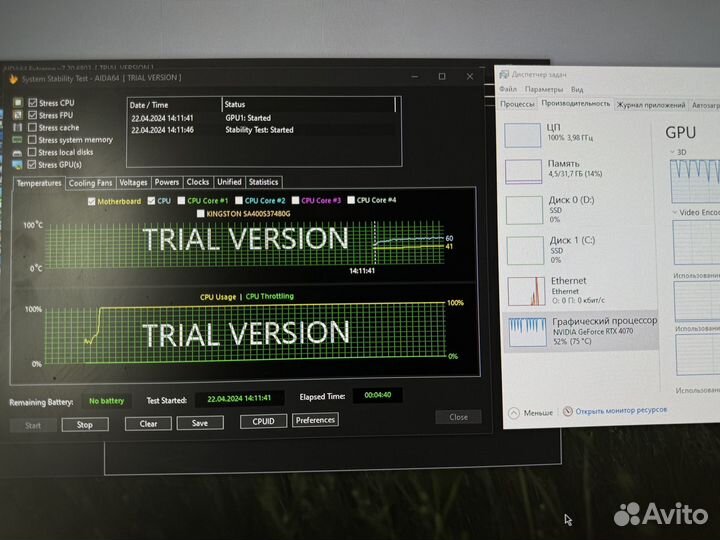The height and width of the screenshot is (540, 720).
Task: Click the memory module icon beside Stress system memory
Action: point(17,140)
